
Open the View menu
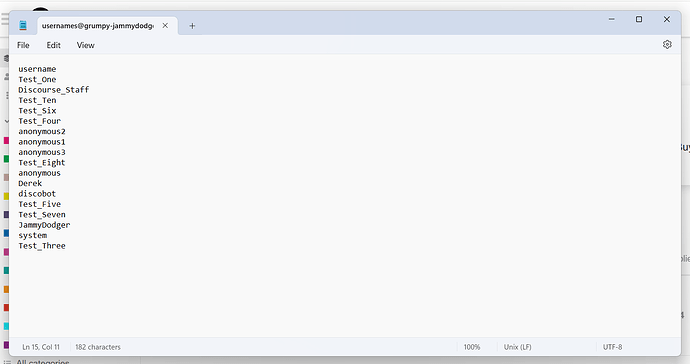tap(85, 45)
